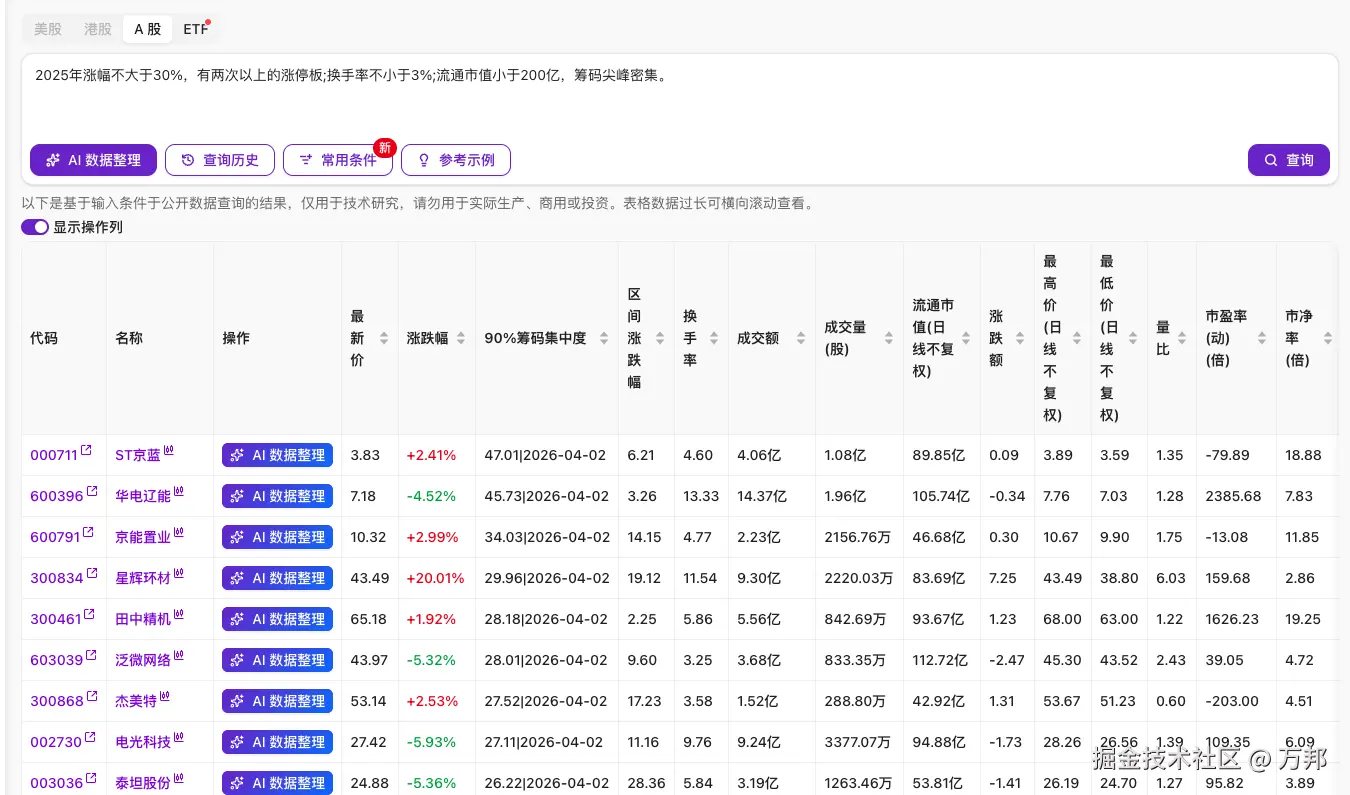Toggle the 显示操作列 switch
Image resolution: width=1350 pixels, height=795 pixels.
click(35, 227)
